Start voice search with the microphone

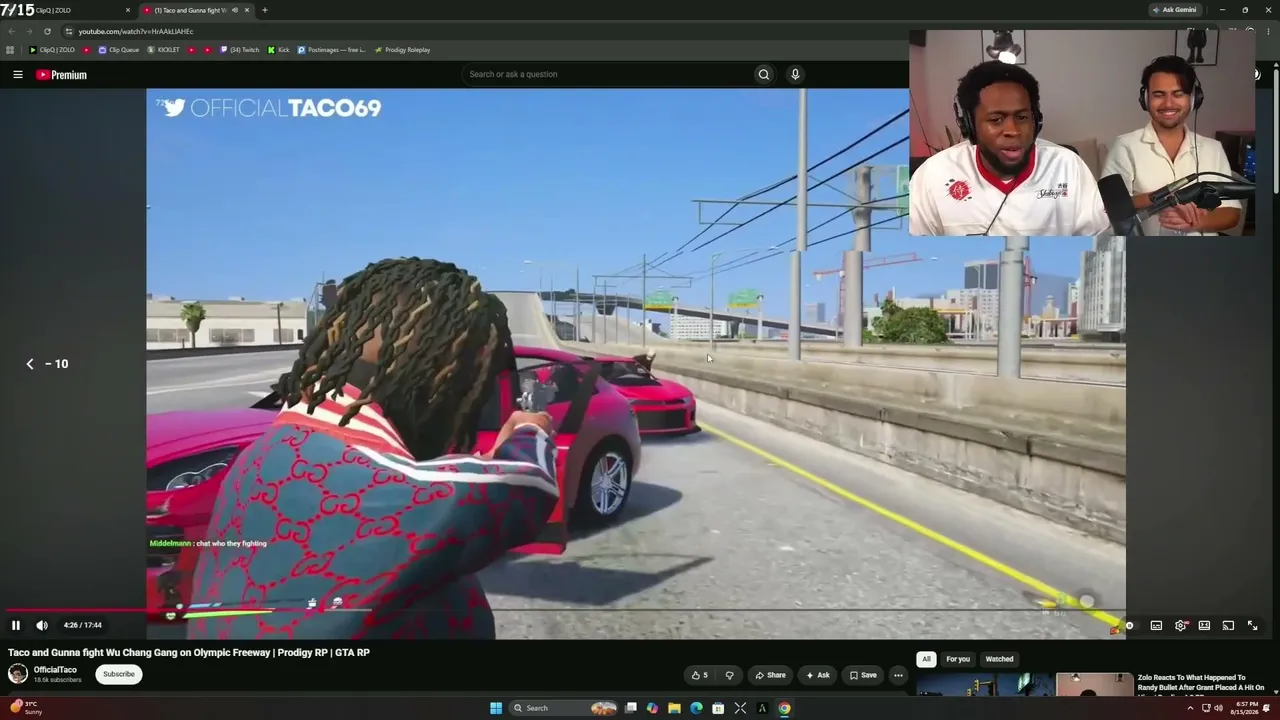click(x=795, y=74)
